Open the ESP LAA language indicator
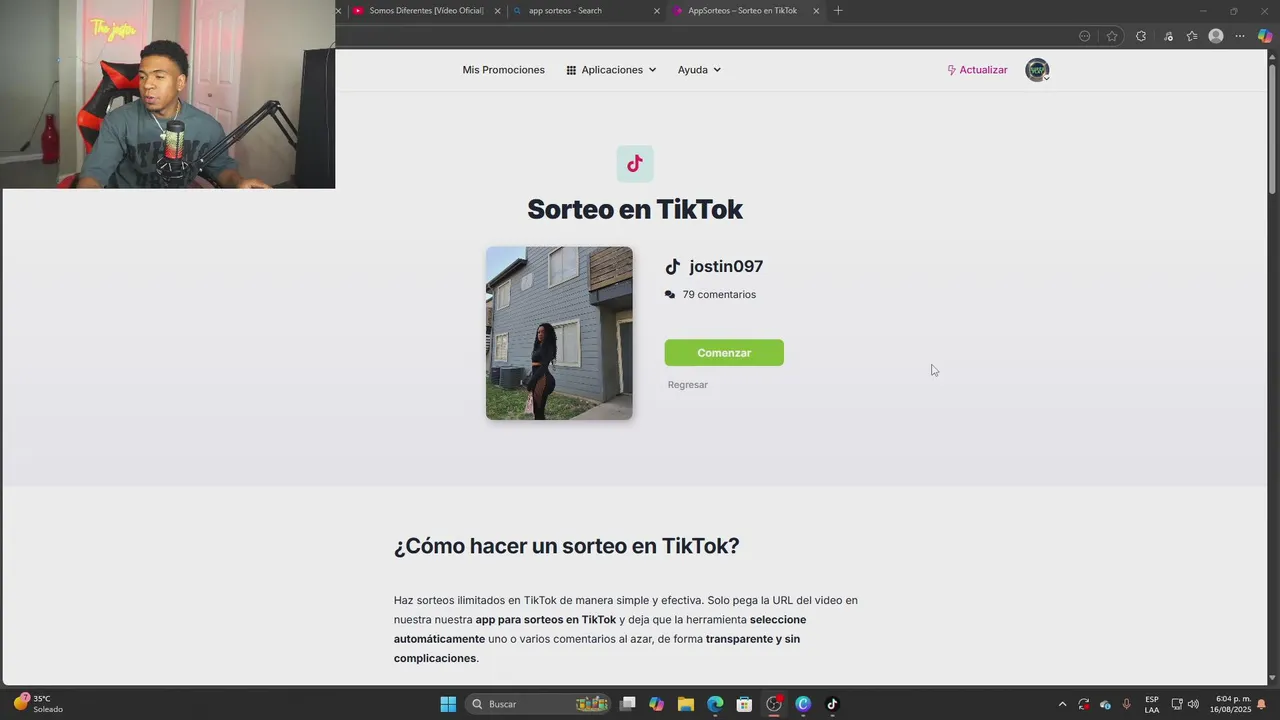The width and height of the screenshot is (1280, 720). coord(1152,704)
